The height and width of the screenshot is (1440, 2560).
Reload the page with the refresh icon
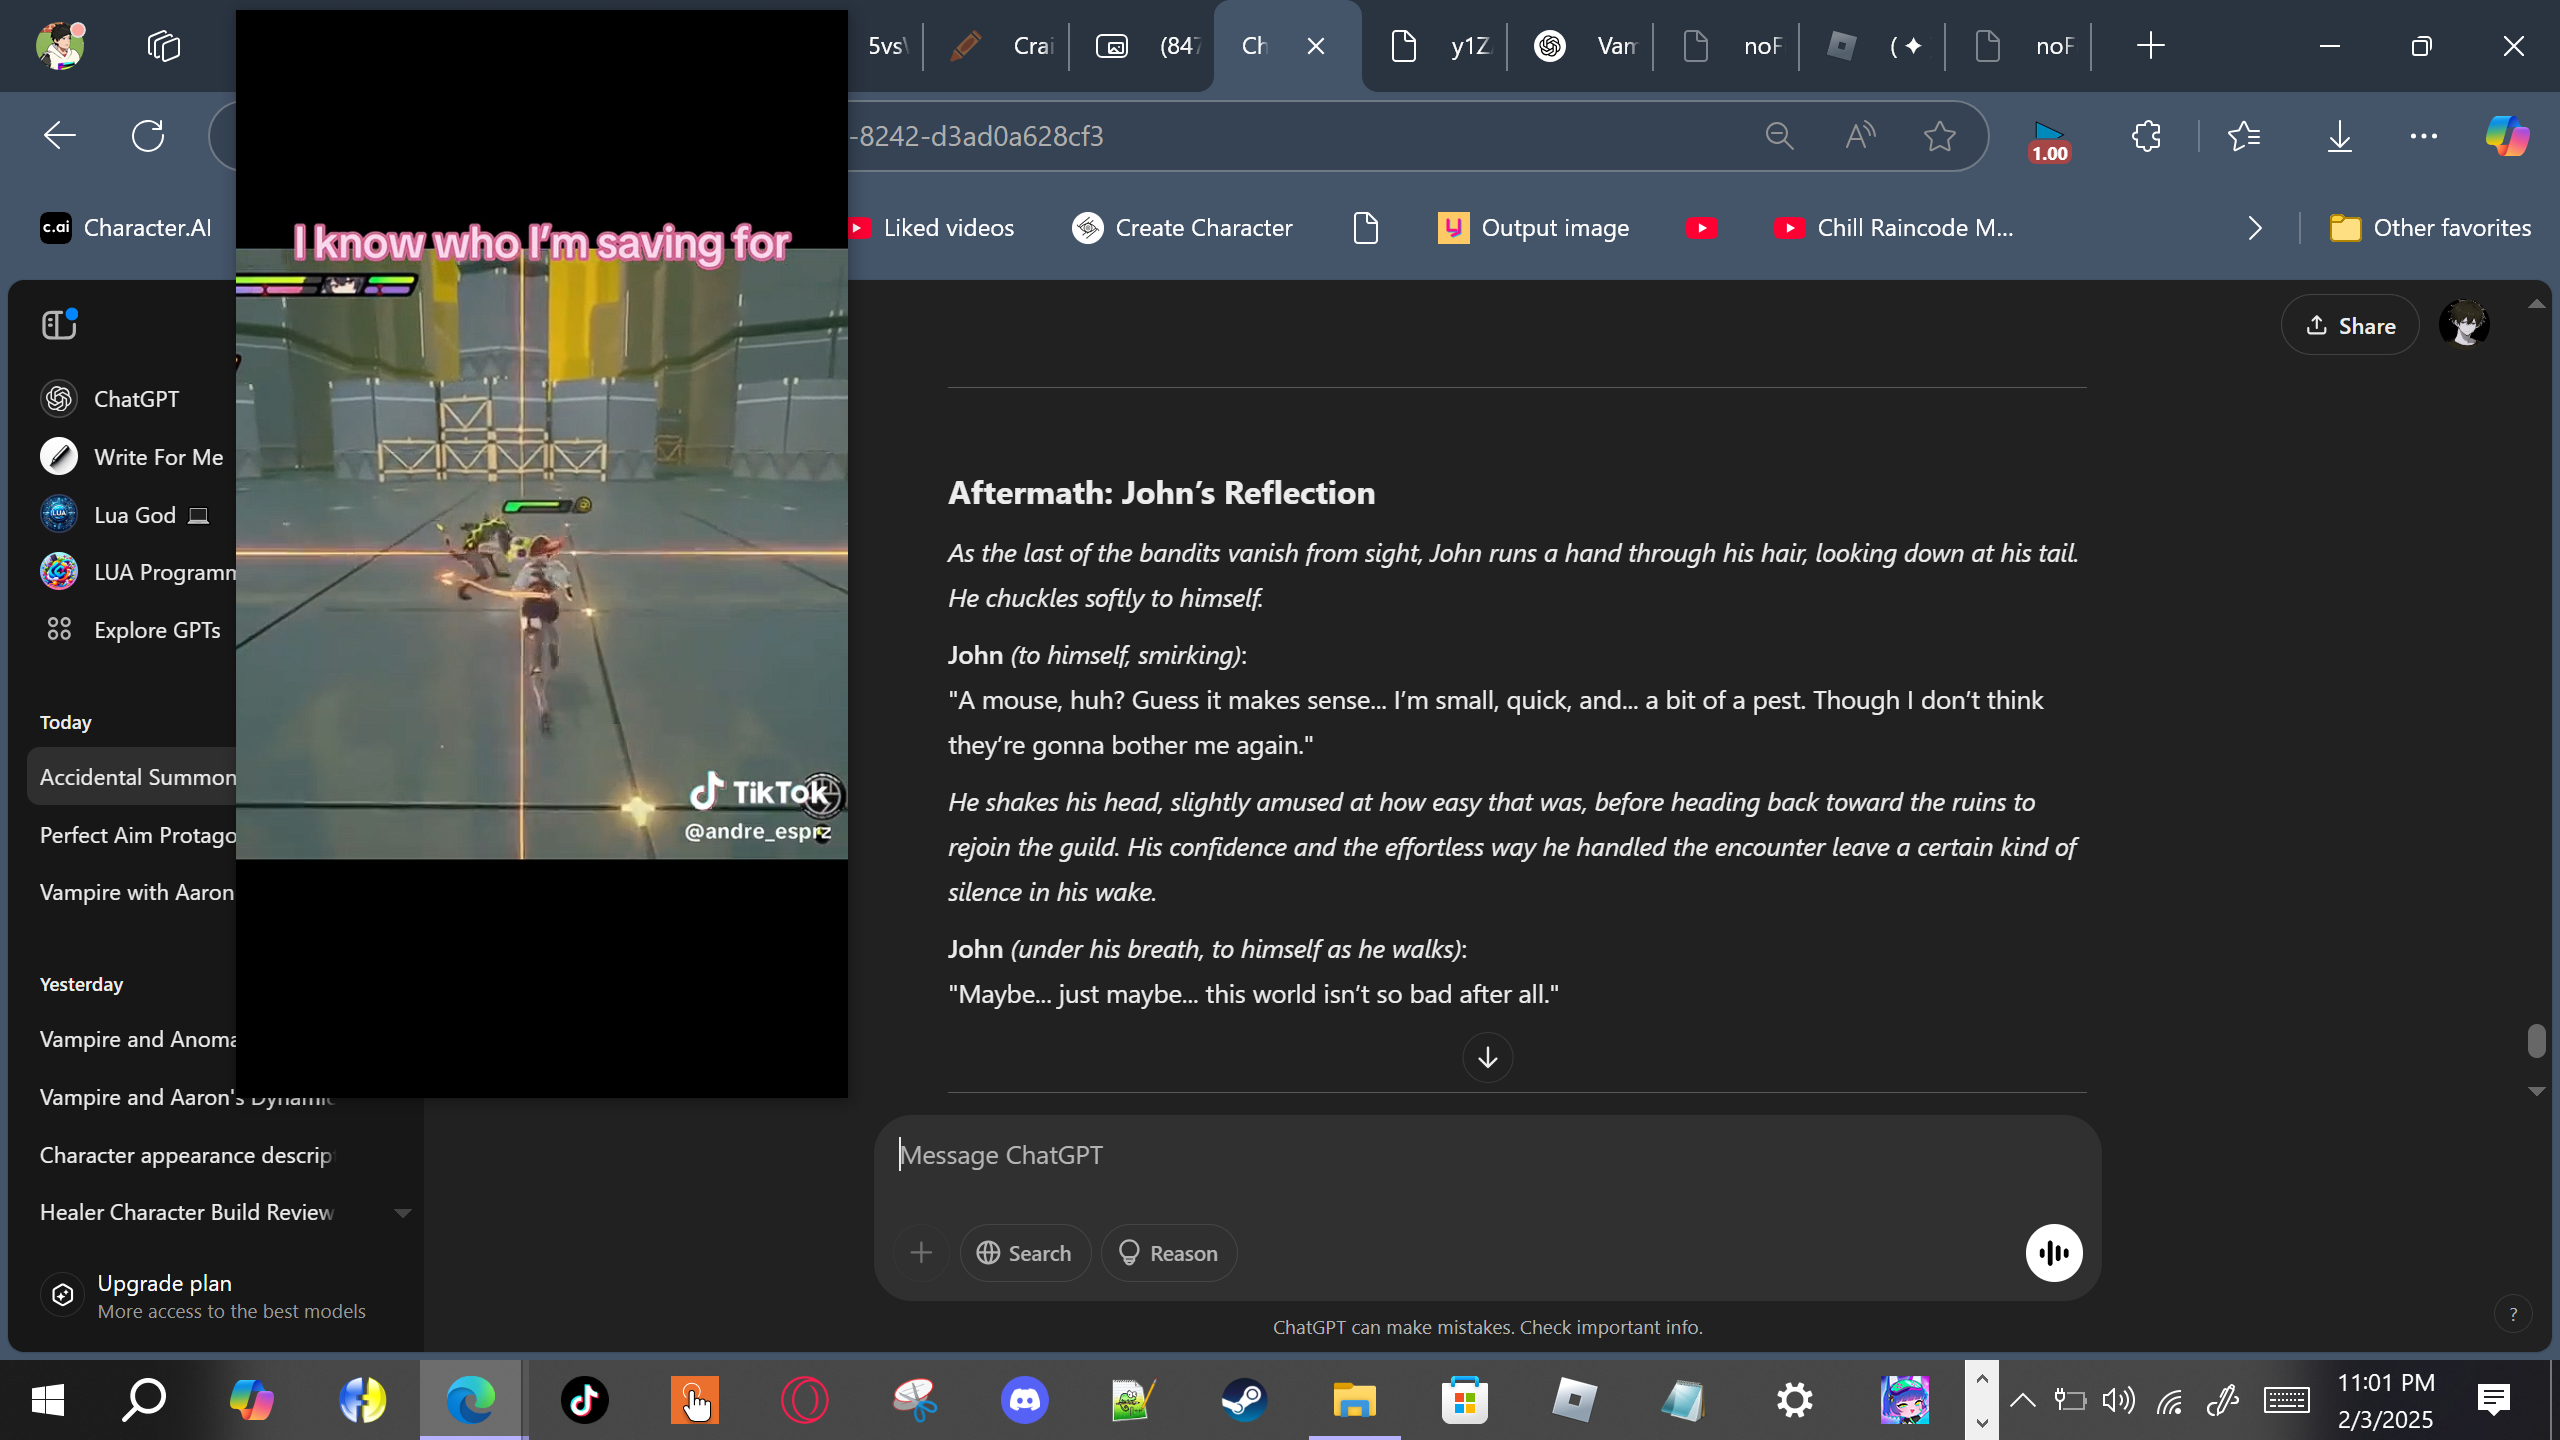(x=148, y=136)
